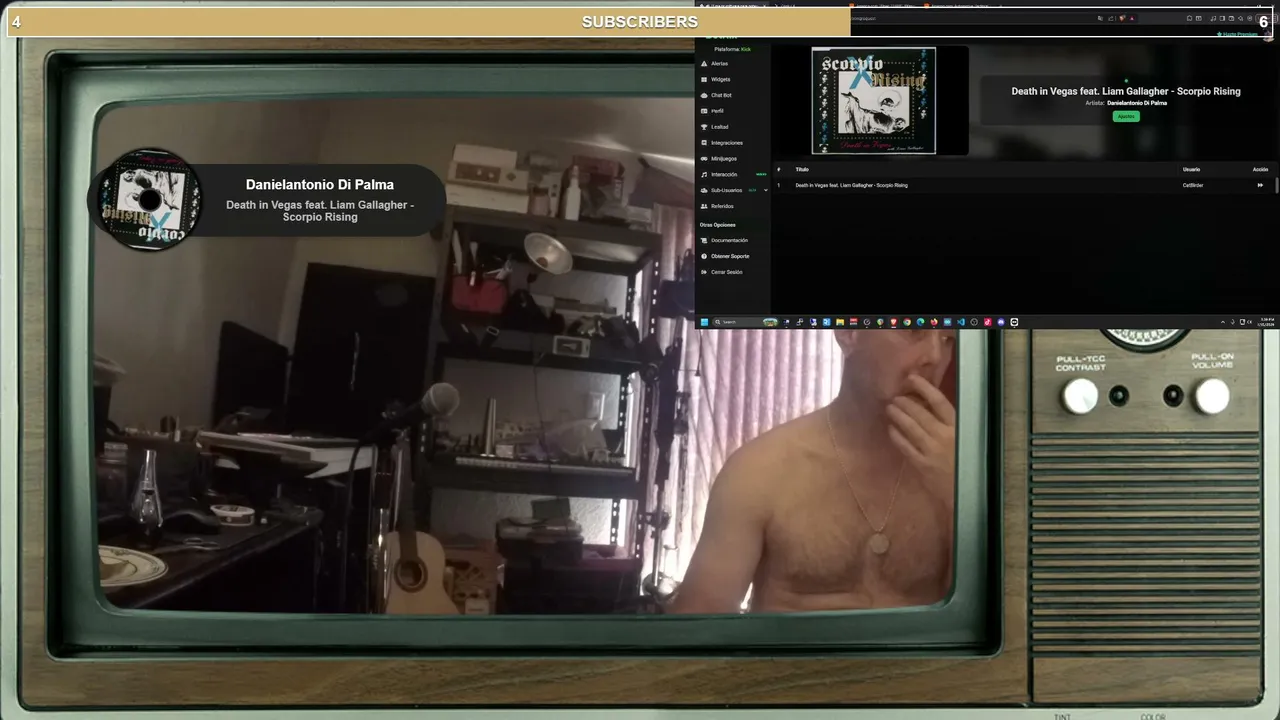Click the Usuario column header
Image resolution: width=1280 pixels, height=720 pixels.
coord(1191,169)
